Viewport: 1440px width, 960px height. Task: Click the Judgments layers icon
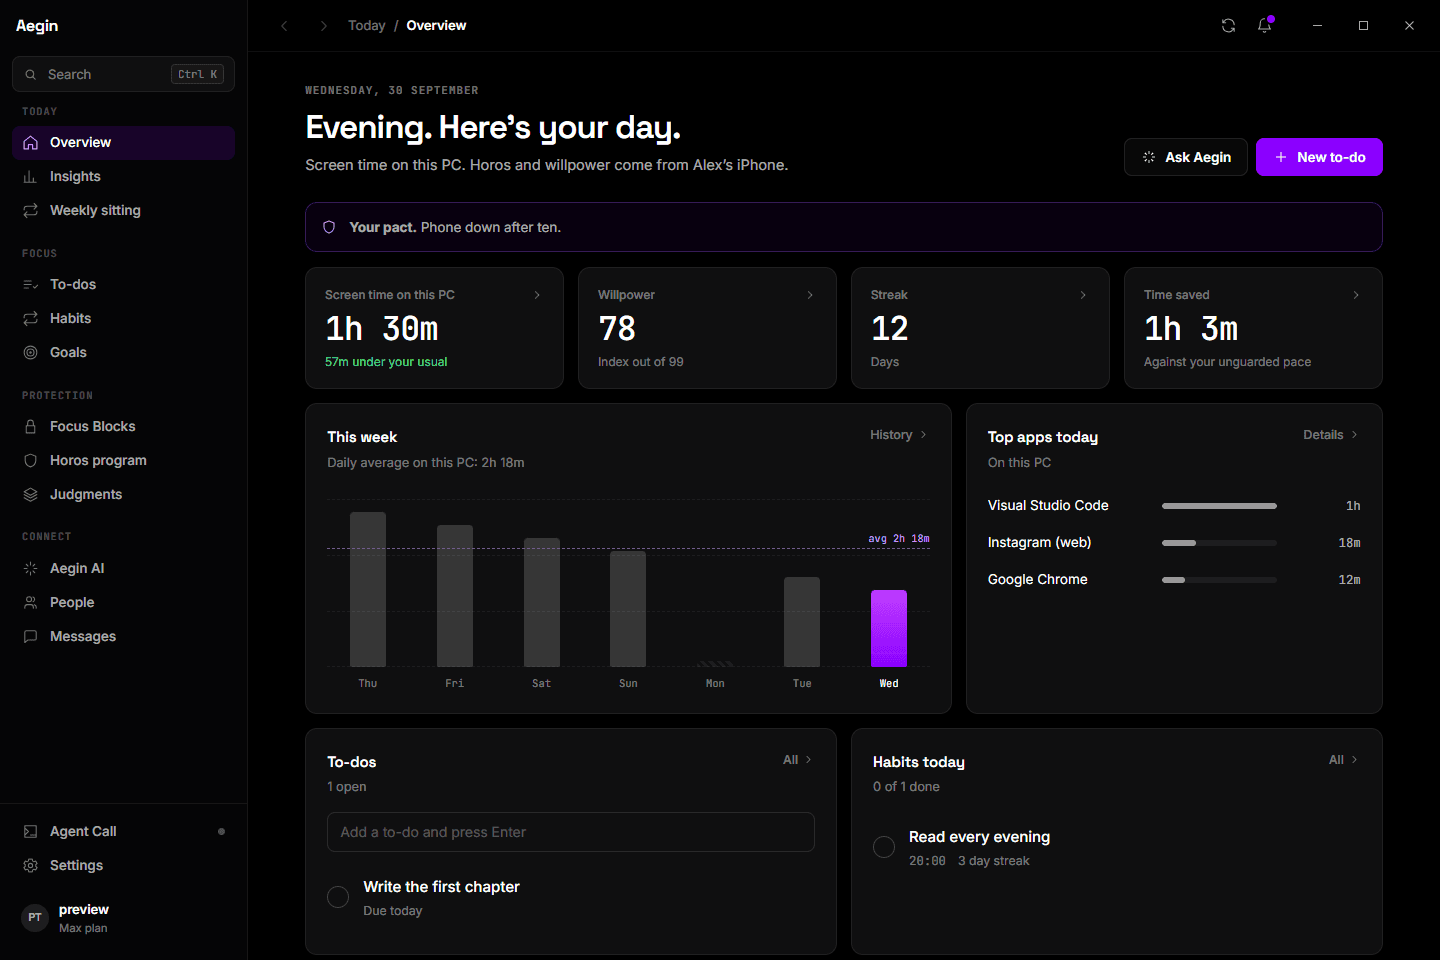point(31,495)
